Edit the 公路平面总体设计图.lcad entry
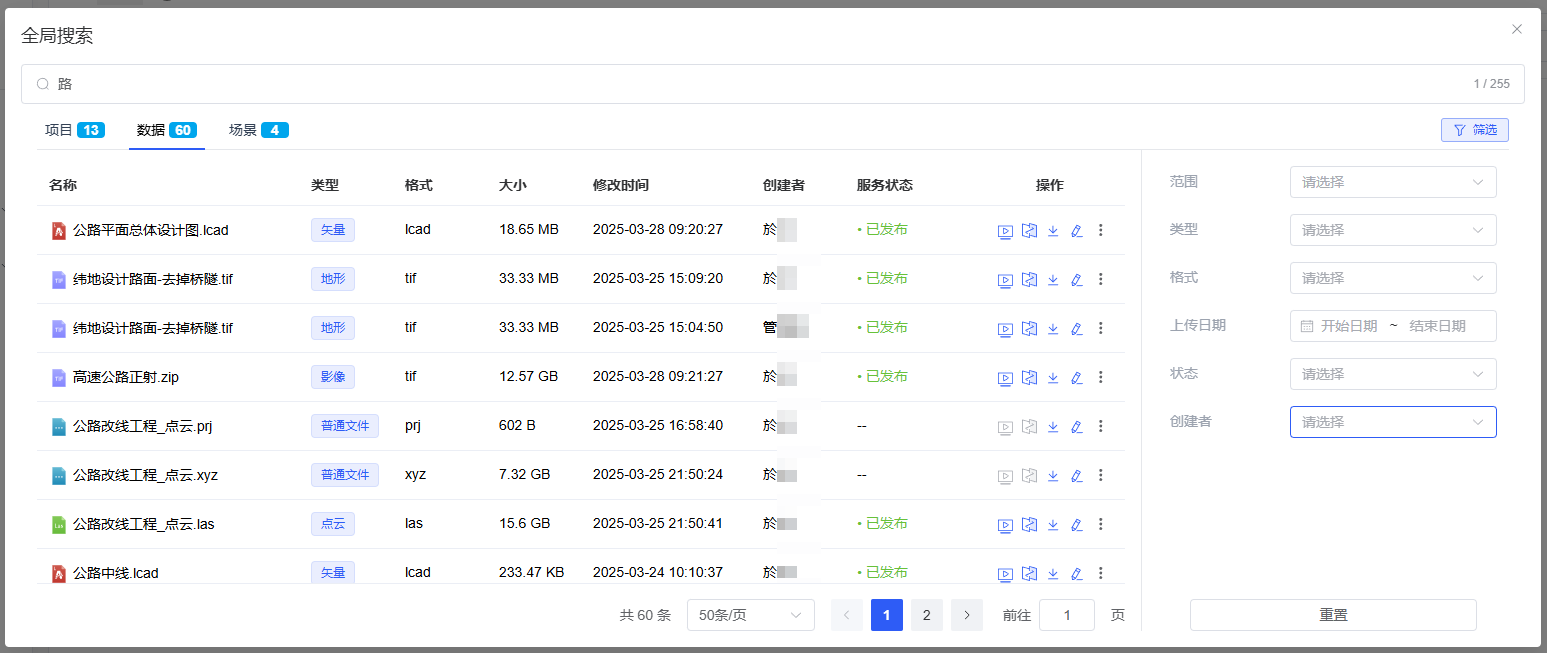1547x653 pixels. (x=1077, y=231)
